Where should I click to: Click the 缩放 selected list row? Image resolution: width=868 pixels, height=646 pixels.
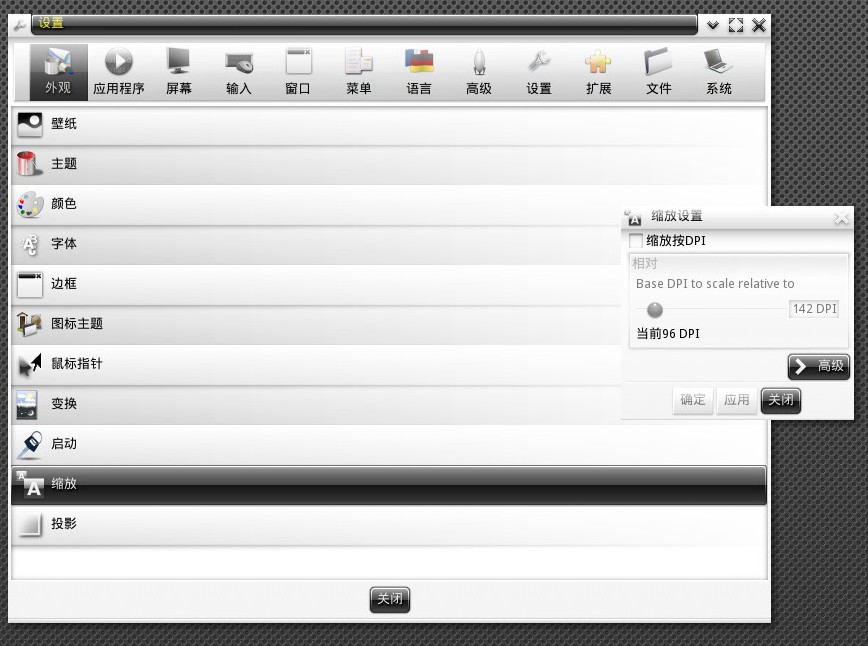[389, 485]
